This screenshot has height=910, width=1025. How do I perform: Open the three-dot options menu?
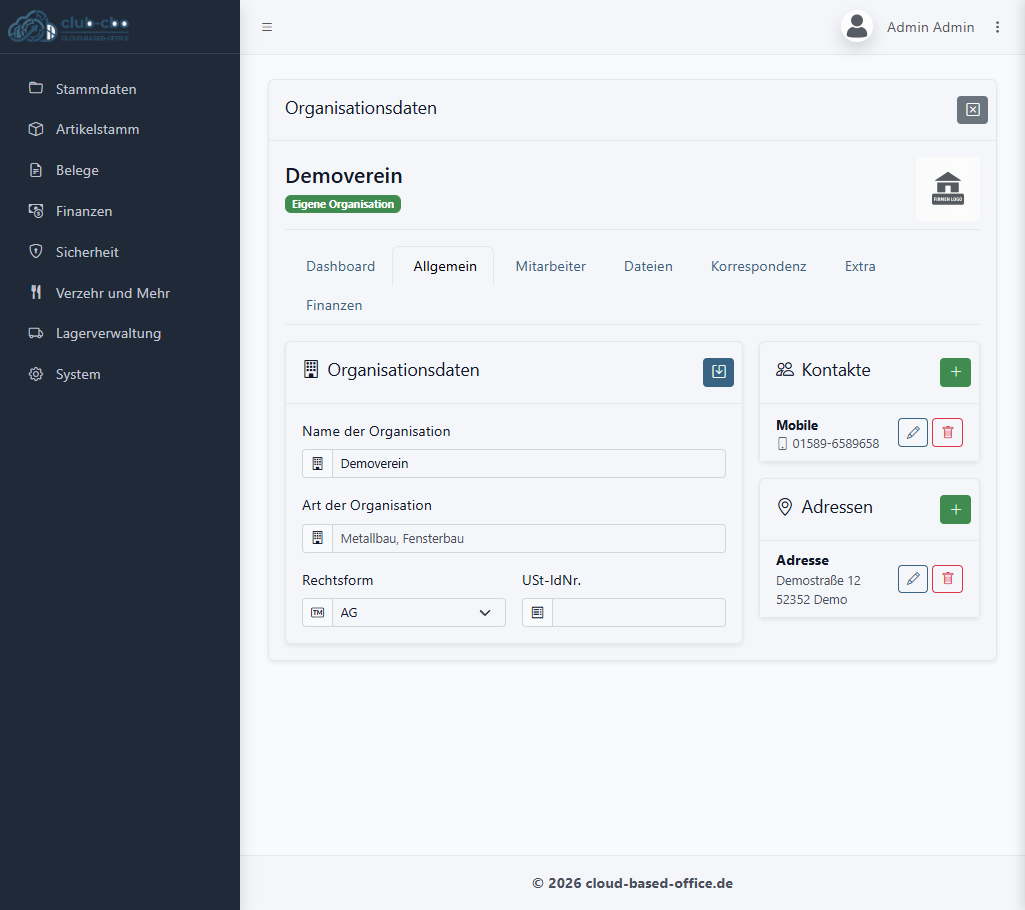tap(997, 27)
